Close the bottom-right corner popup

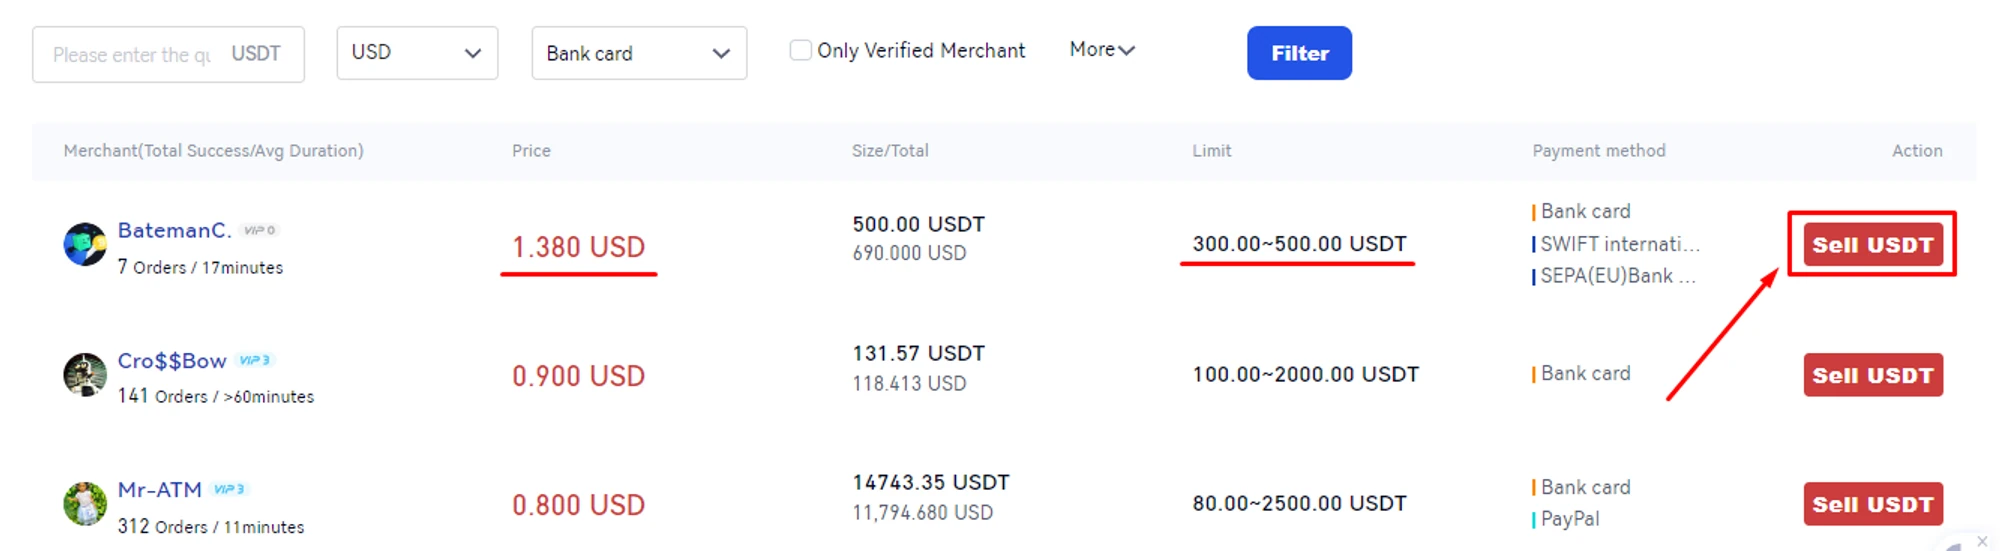(1982, 541)
